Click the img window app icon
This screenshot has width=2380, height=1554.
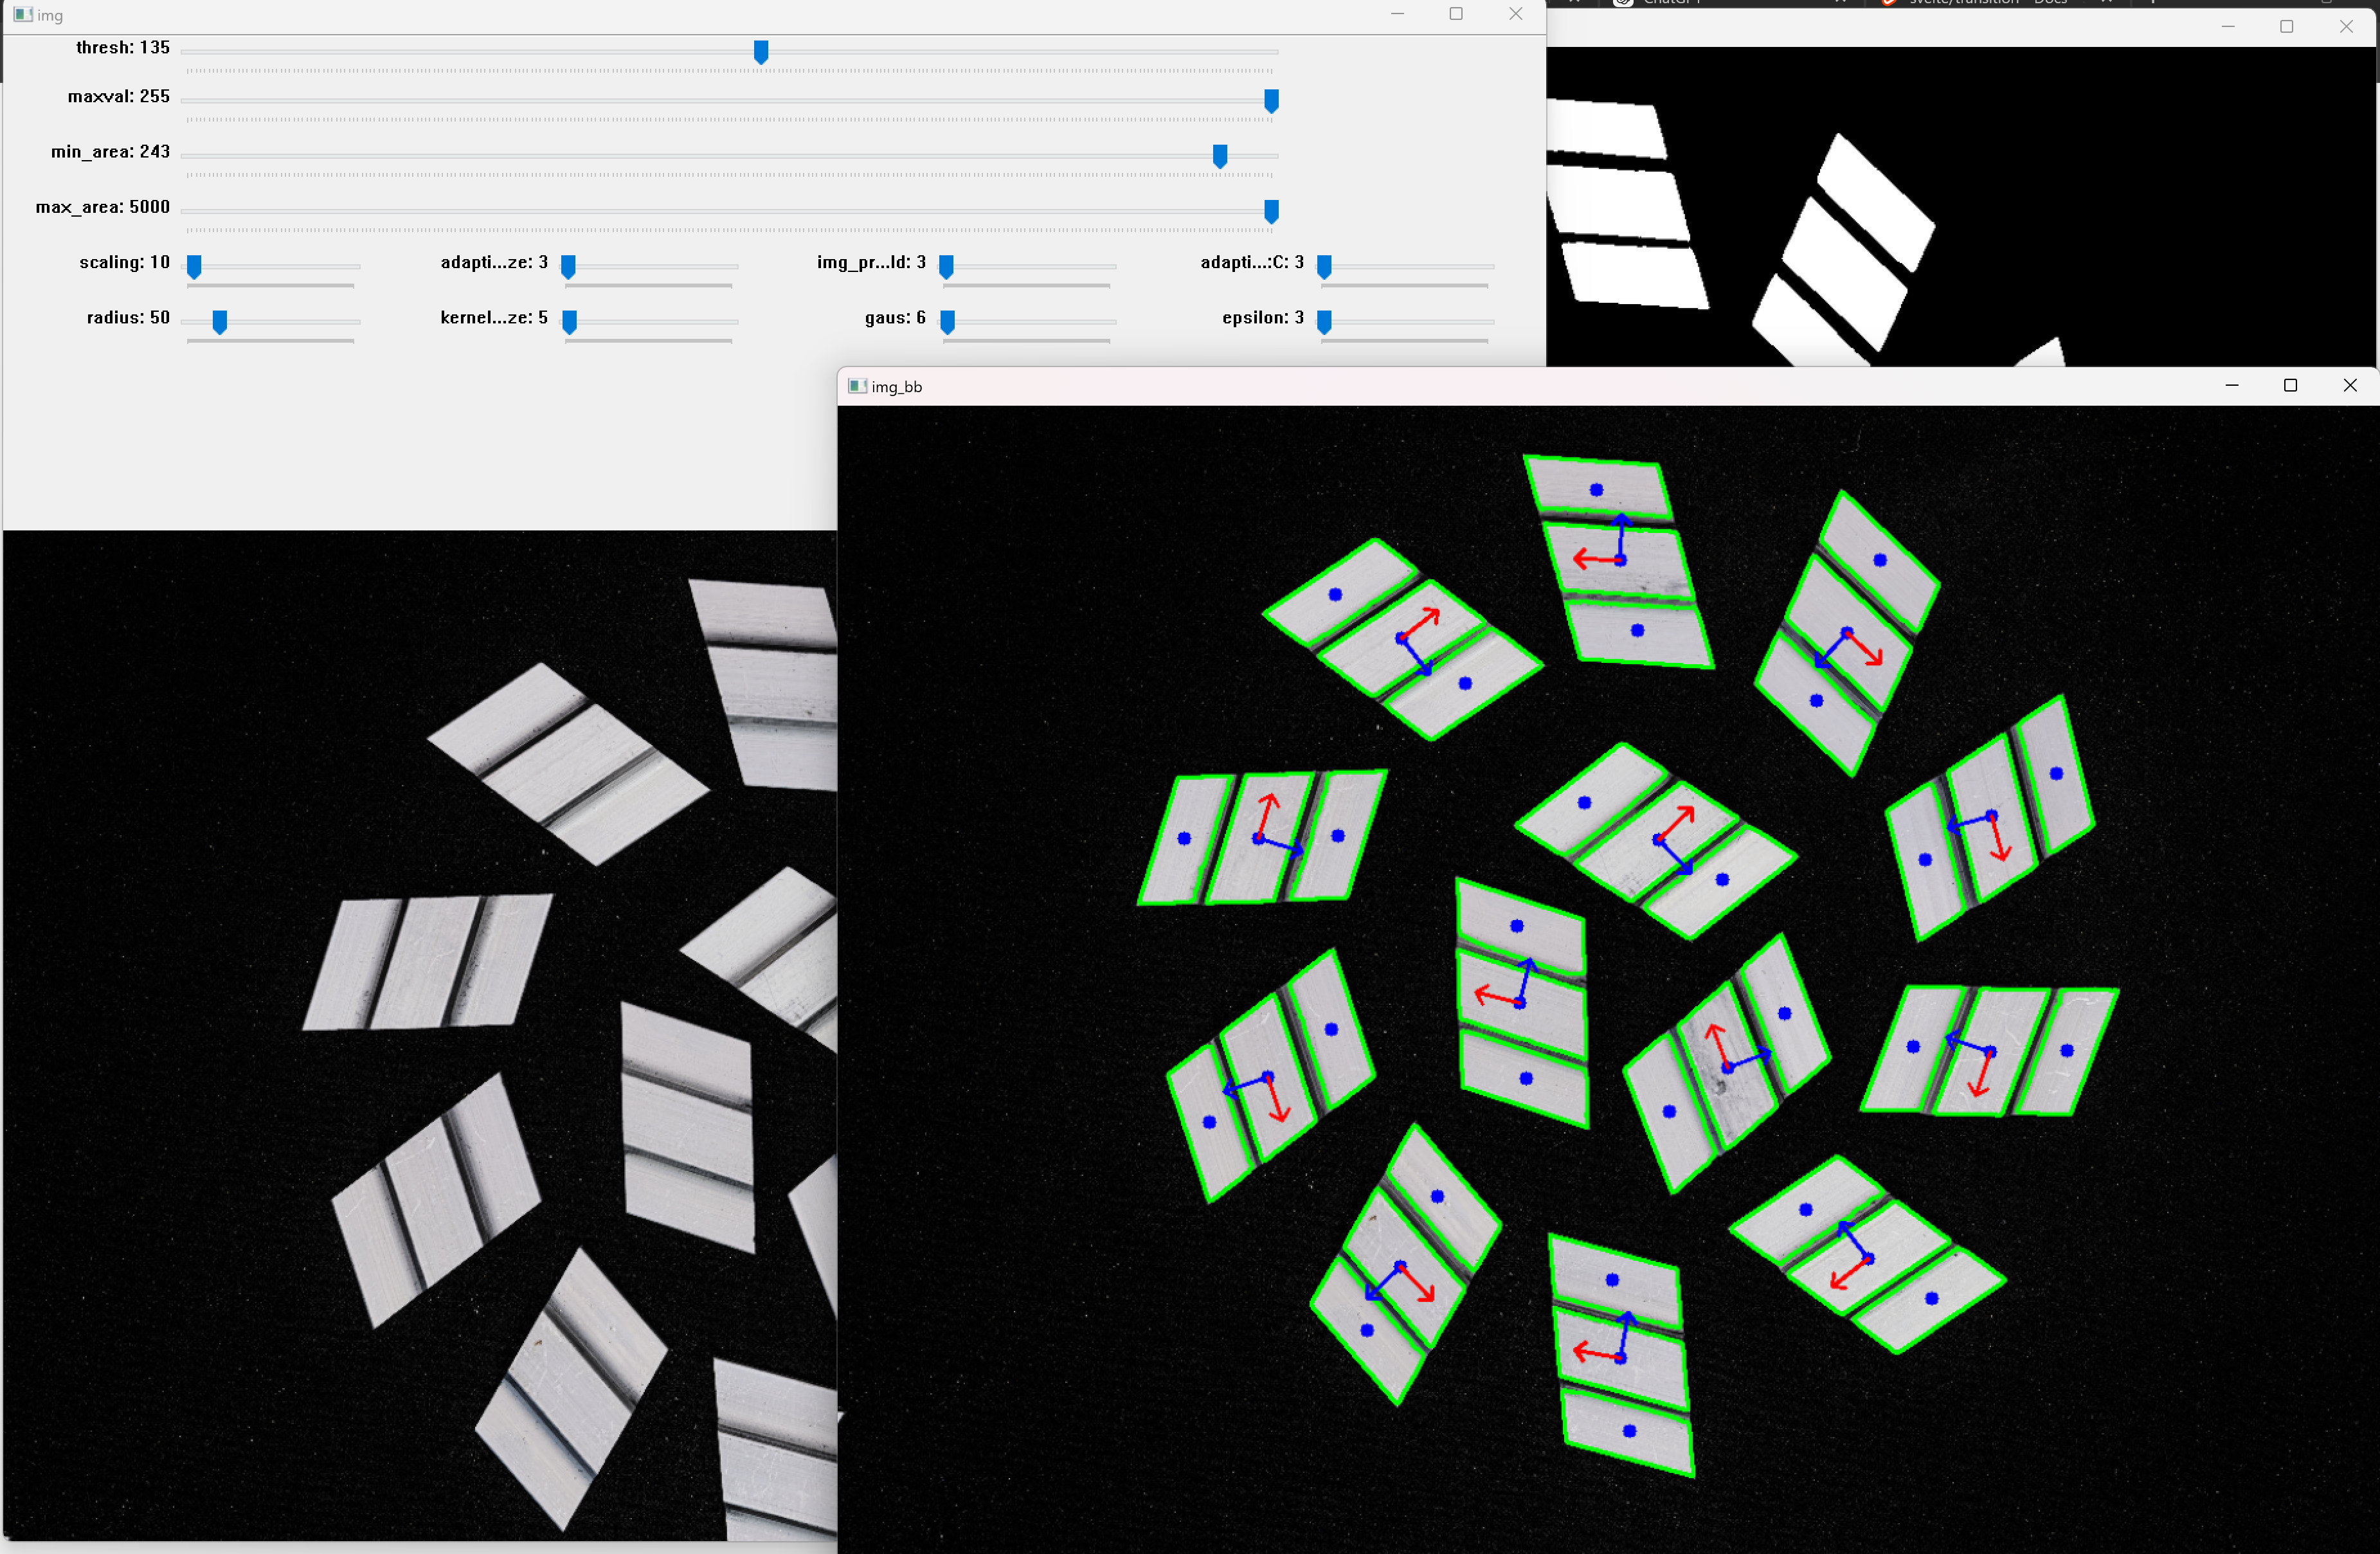point(22,15)
